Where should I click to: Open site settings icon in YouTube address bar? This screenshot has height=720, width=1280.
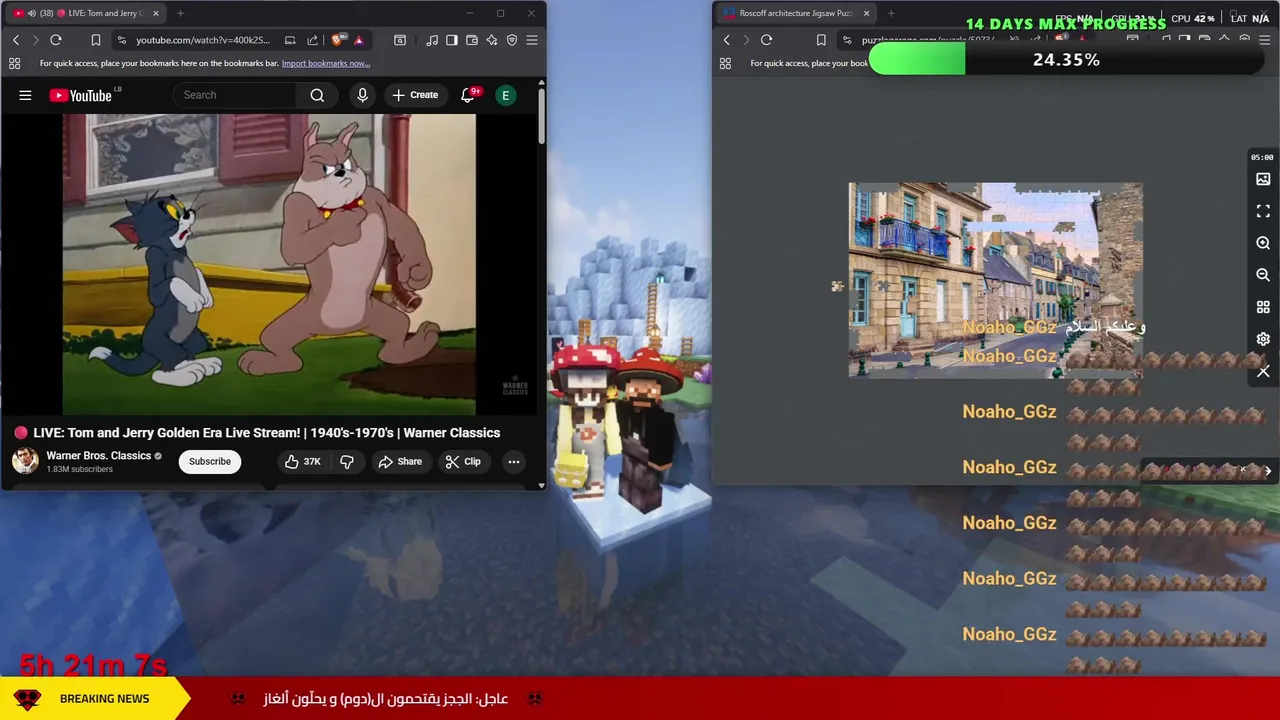pos(122,40)
